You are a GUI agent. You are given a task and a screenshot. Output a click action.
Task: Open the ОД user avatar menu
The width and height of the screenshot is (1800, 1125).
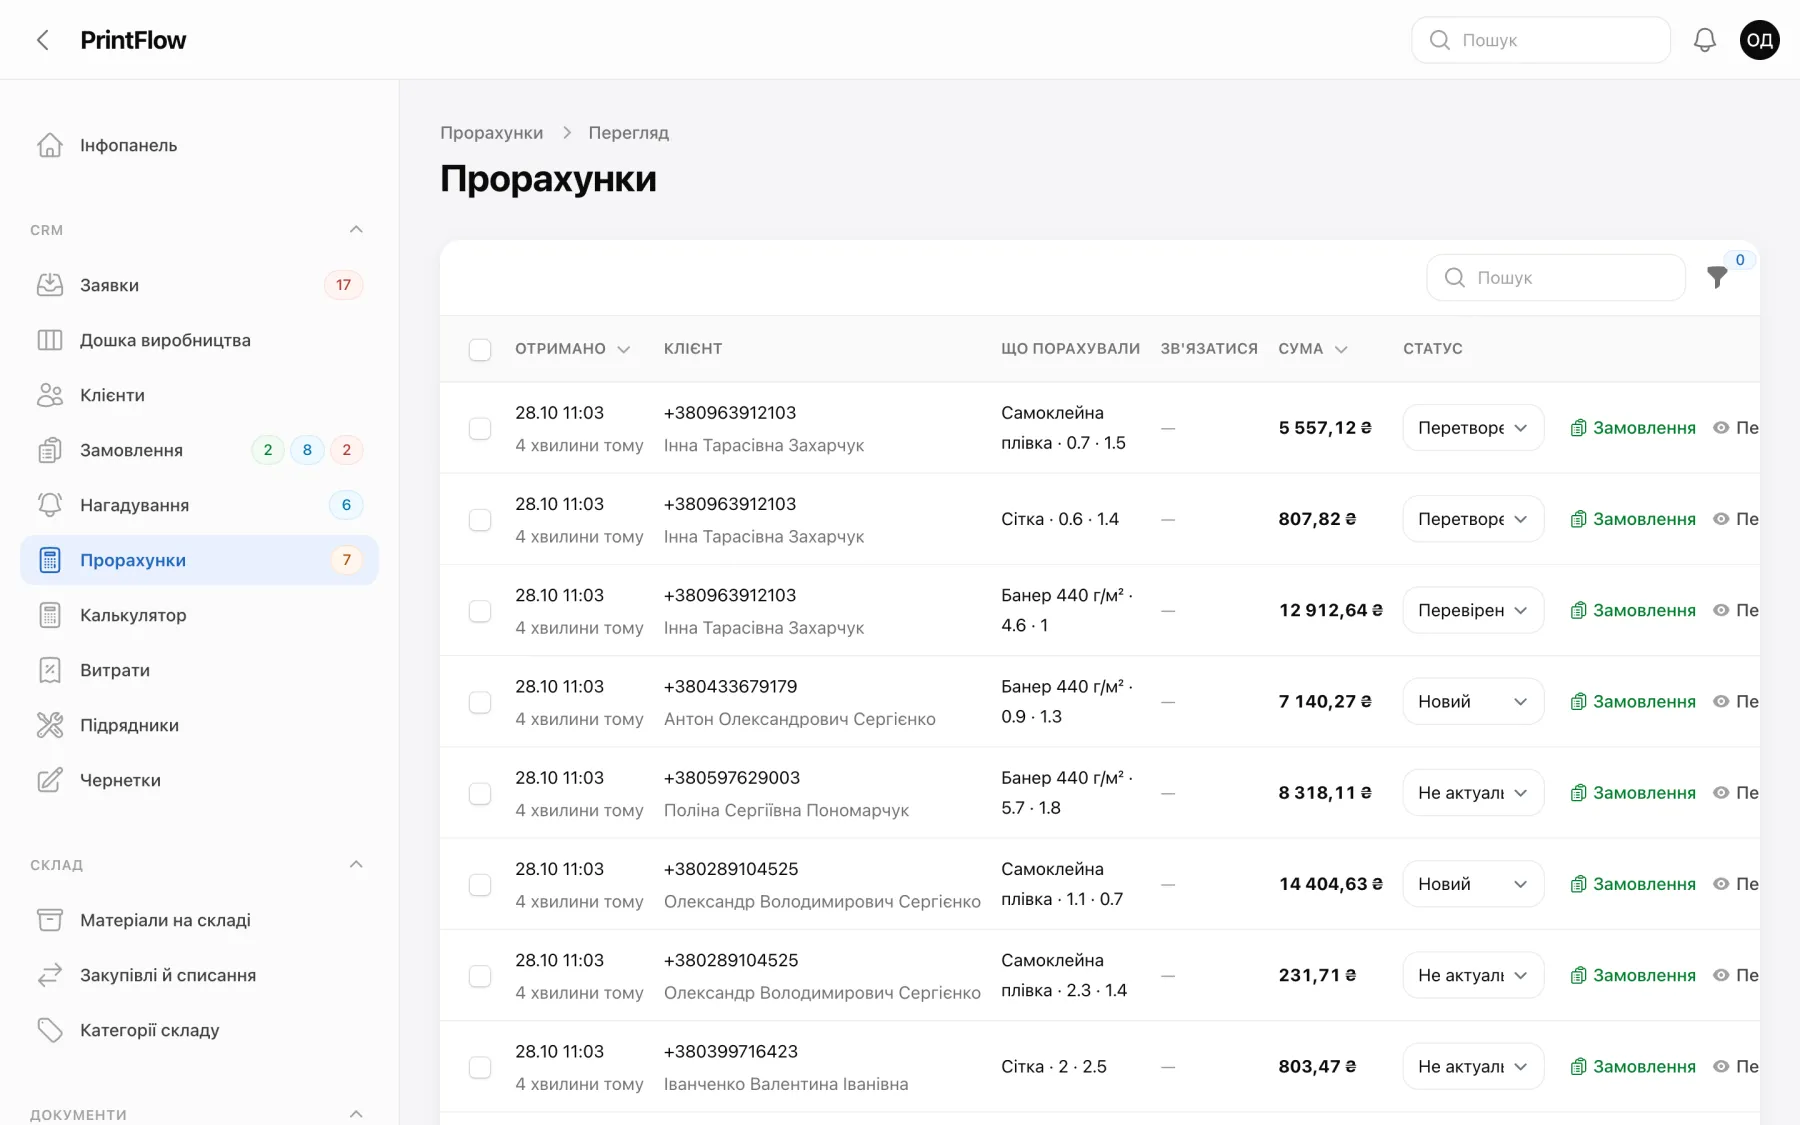(x=1760, y=40)
